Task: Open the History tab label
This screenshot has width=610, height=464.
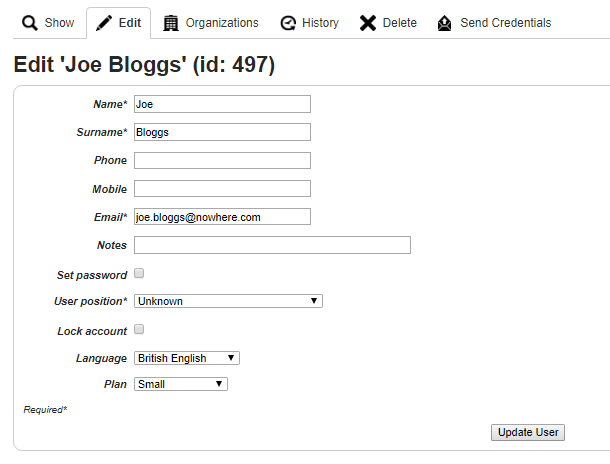Action: pos(321,23)
